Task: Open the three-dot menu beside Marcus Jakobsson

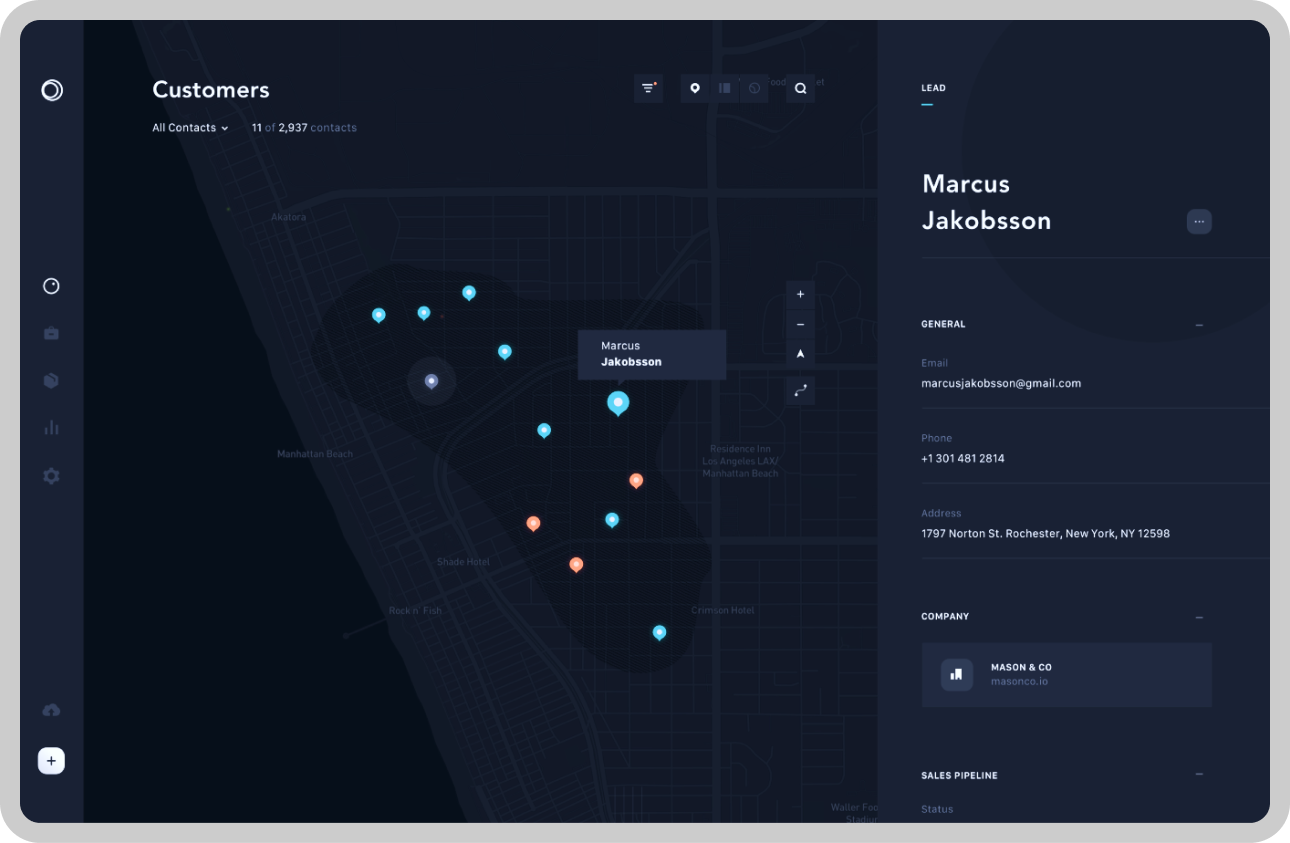Action: (x=1199, y=221)
